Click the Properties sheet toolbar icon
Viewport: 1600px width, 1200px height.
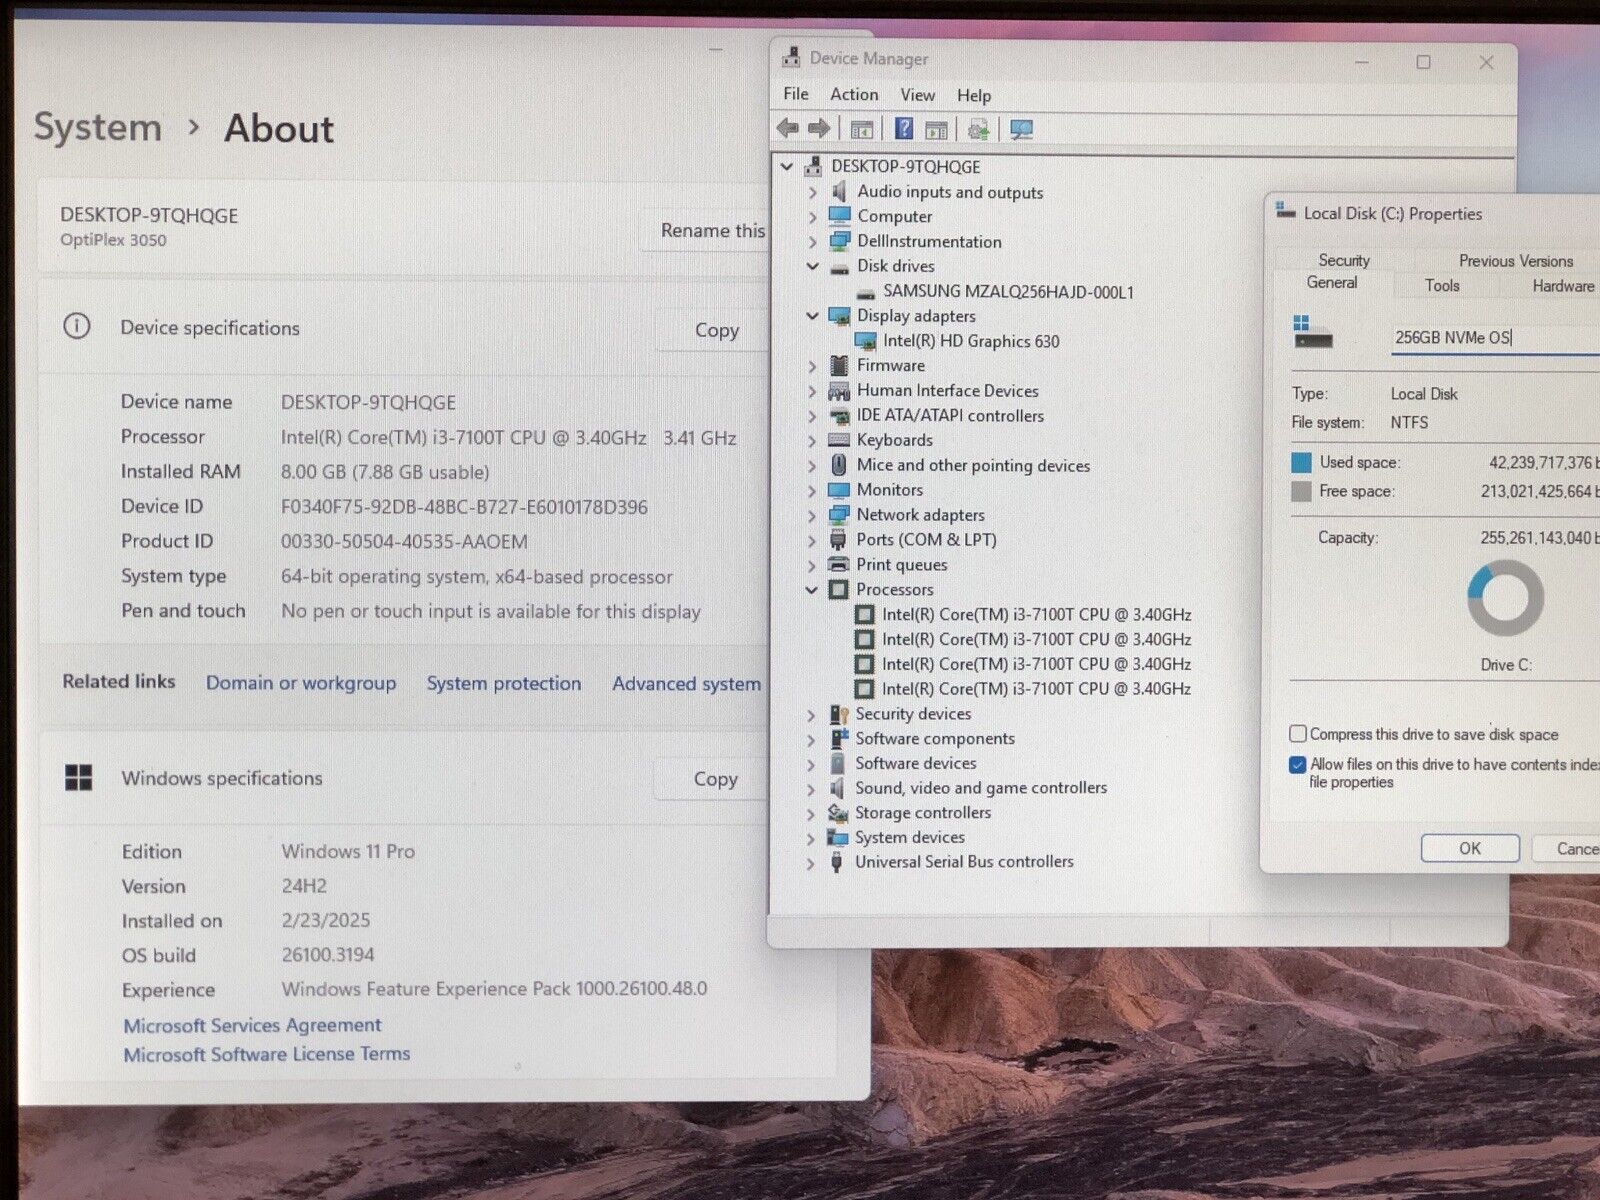click(936, 129)
